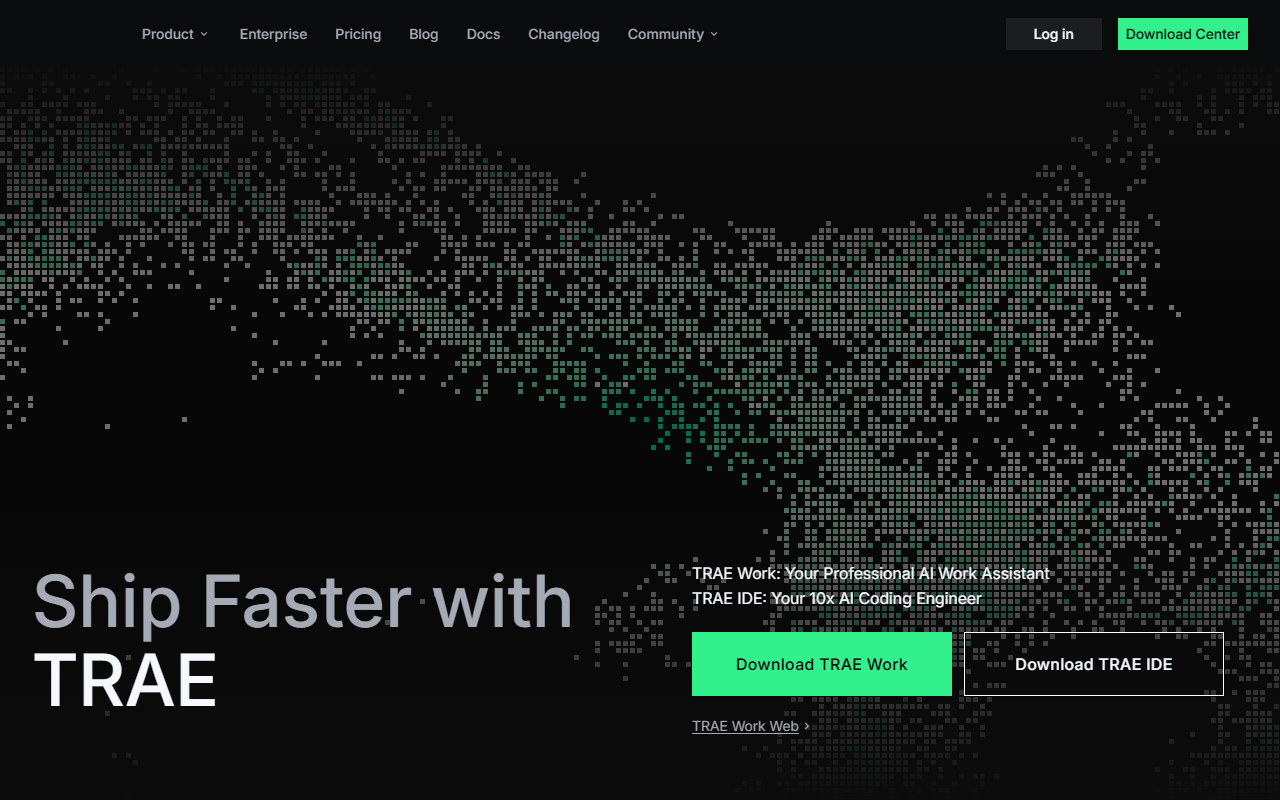1280x800 pixels.
Task: Open the Blog link in navigation
Action: pyautogui.click(x=424, y=34)
